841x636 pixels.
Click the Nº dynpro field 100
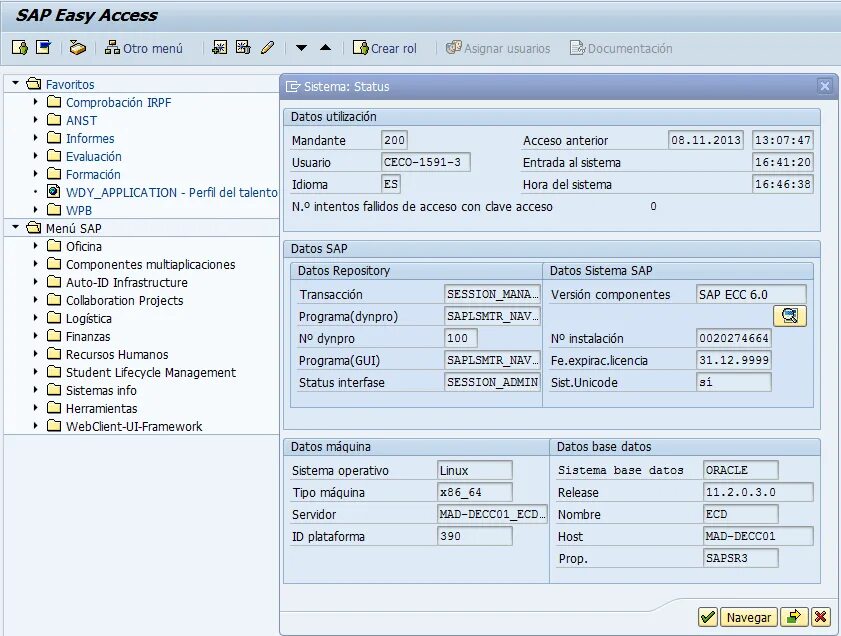[x=461, y=338]
